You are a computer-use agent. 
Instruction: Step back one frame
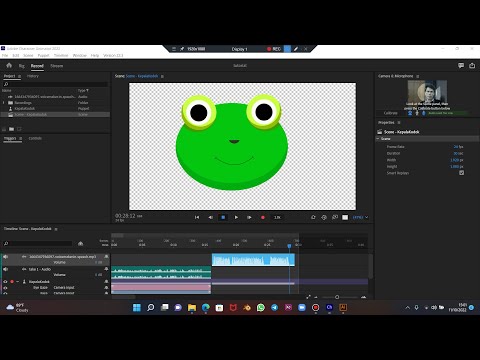pyautogui.click(x=210, y=217)
